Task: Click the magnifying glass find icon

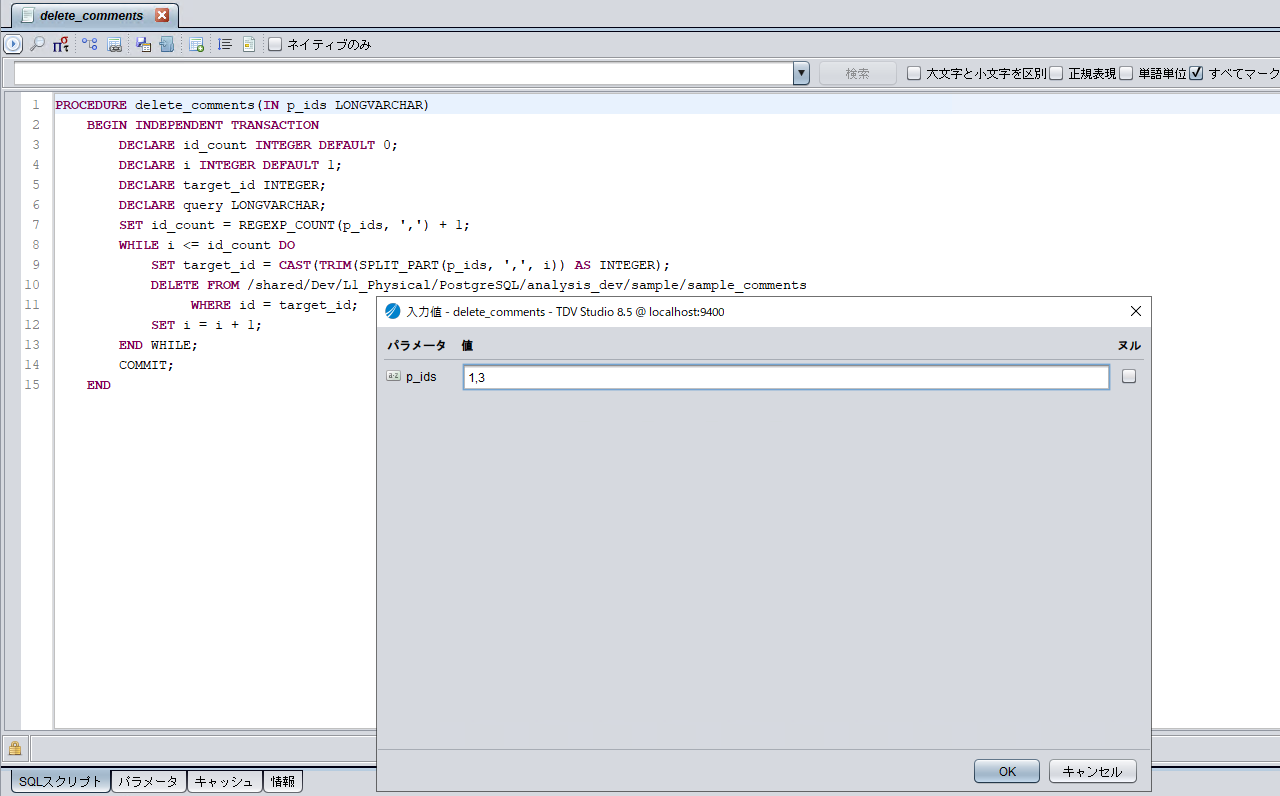Action: point(37,44)
